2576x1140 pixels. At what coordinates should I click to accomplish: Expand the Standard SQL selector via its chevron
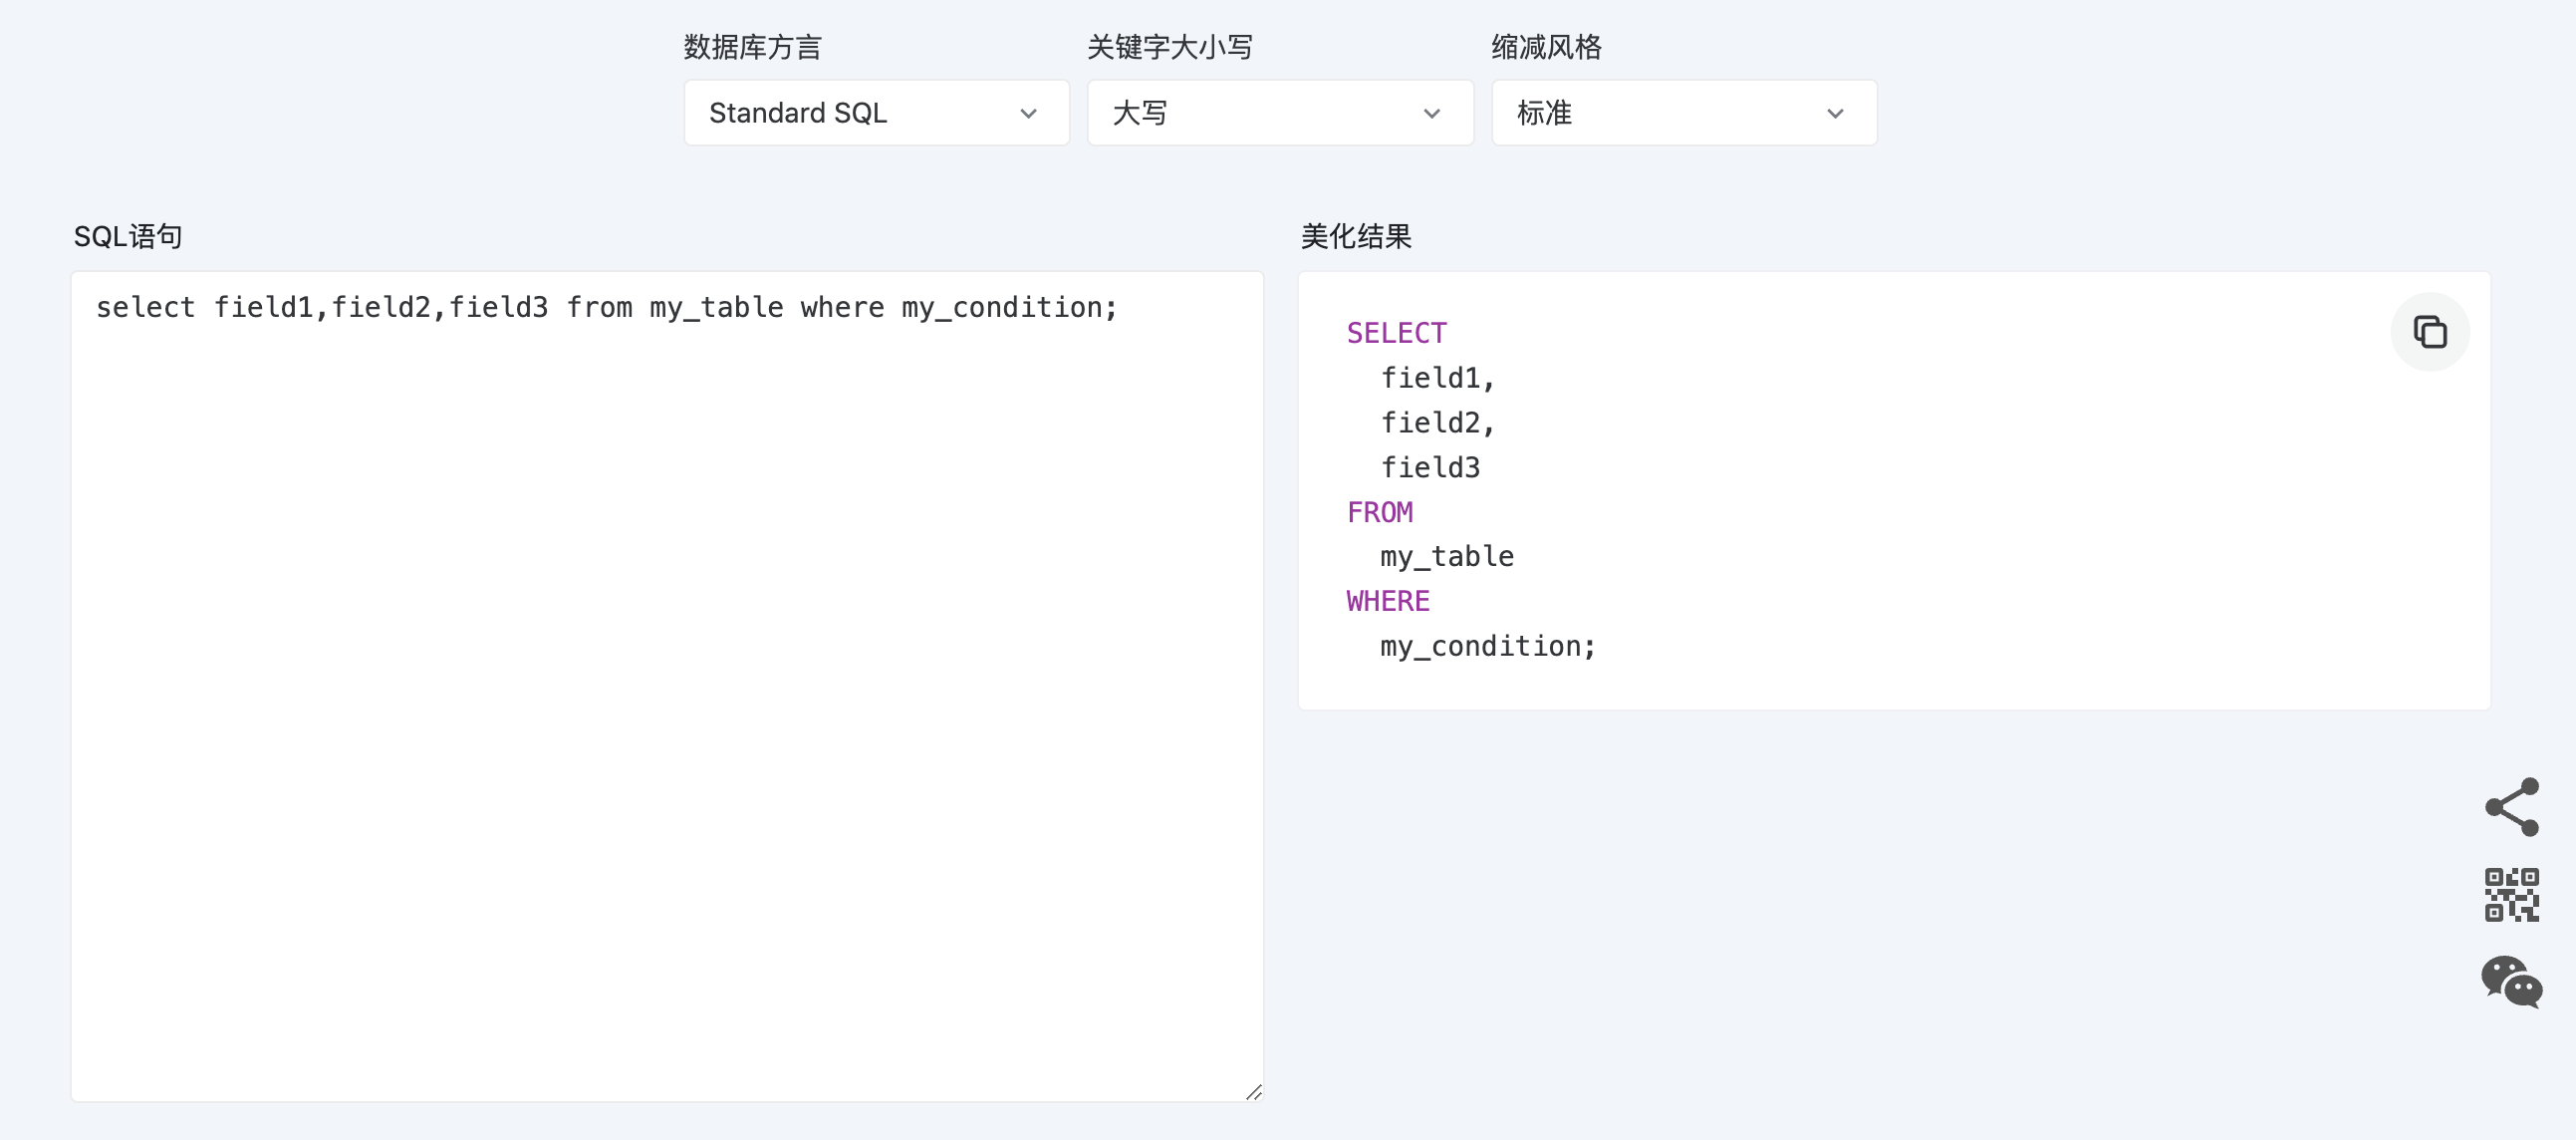pos(1029,113)
